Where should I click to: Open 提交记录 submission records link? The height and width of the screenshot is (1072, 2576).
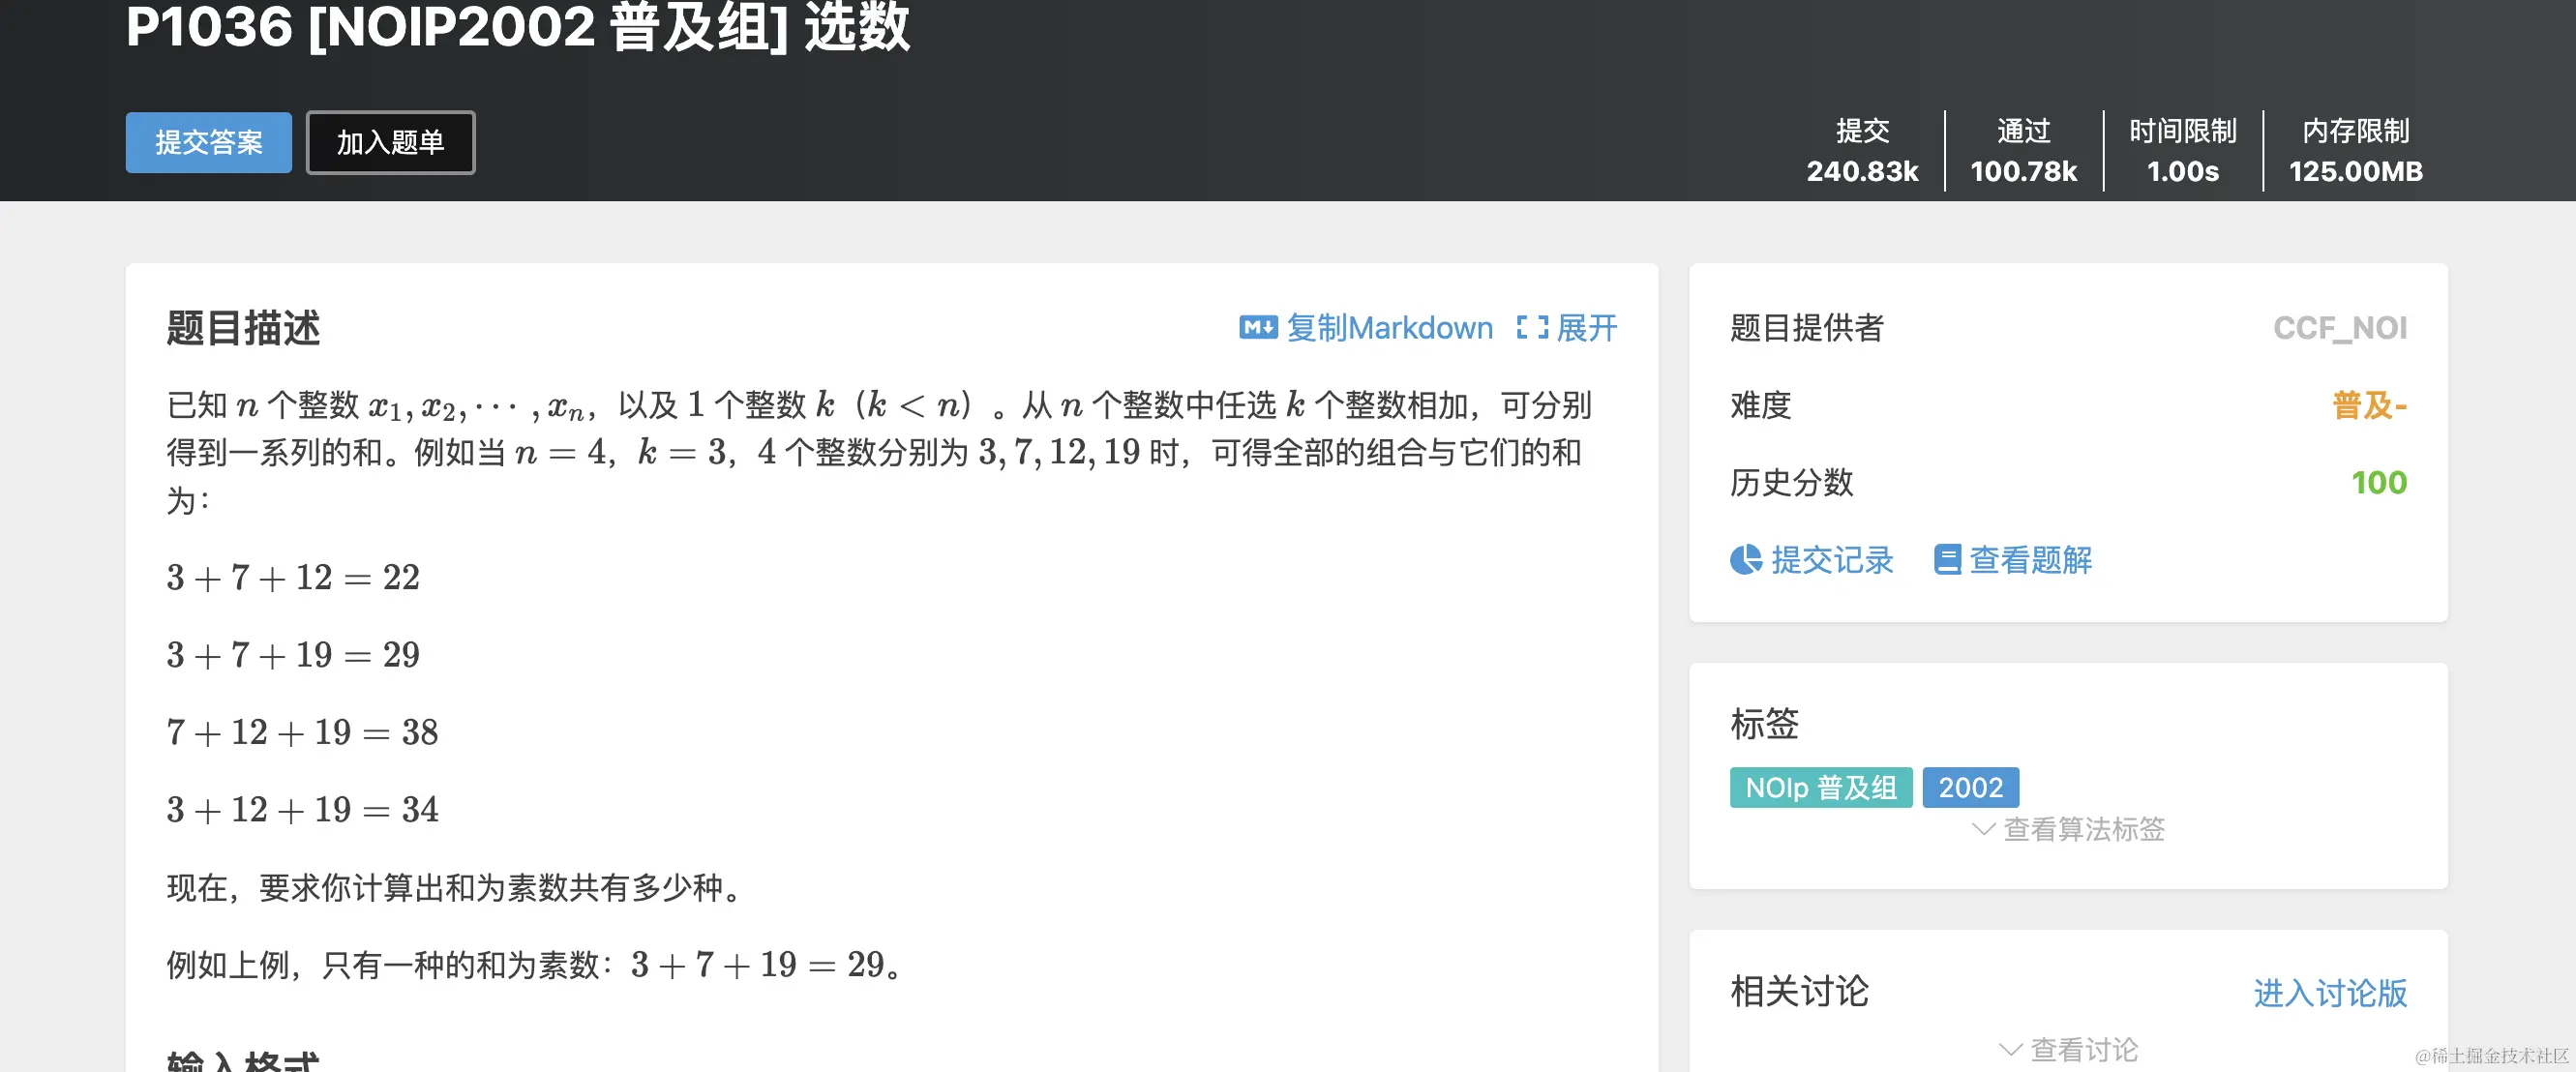click(1831, 559)
